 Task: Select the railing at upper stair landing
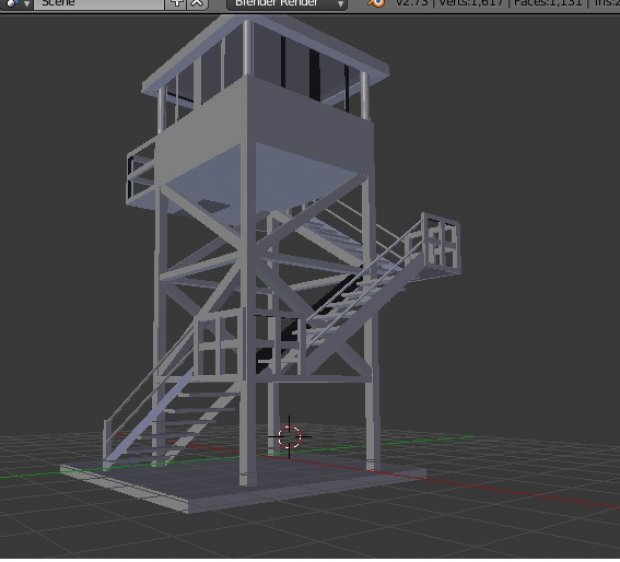[x=440, y=243]
